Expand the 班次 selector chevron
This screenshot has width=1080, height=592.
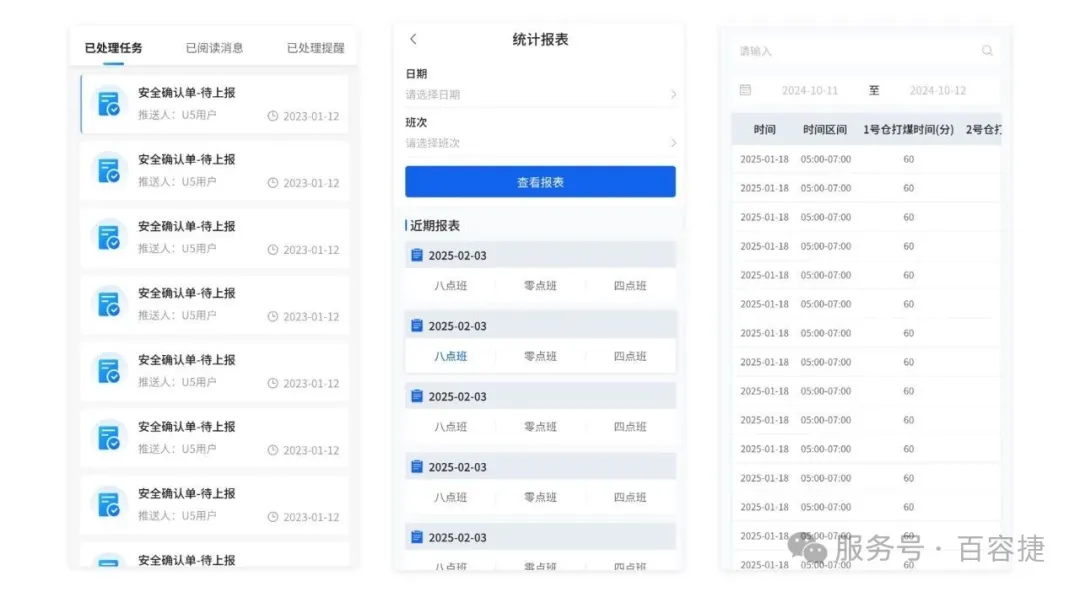point(673,143)
